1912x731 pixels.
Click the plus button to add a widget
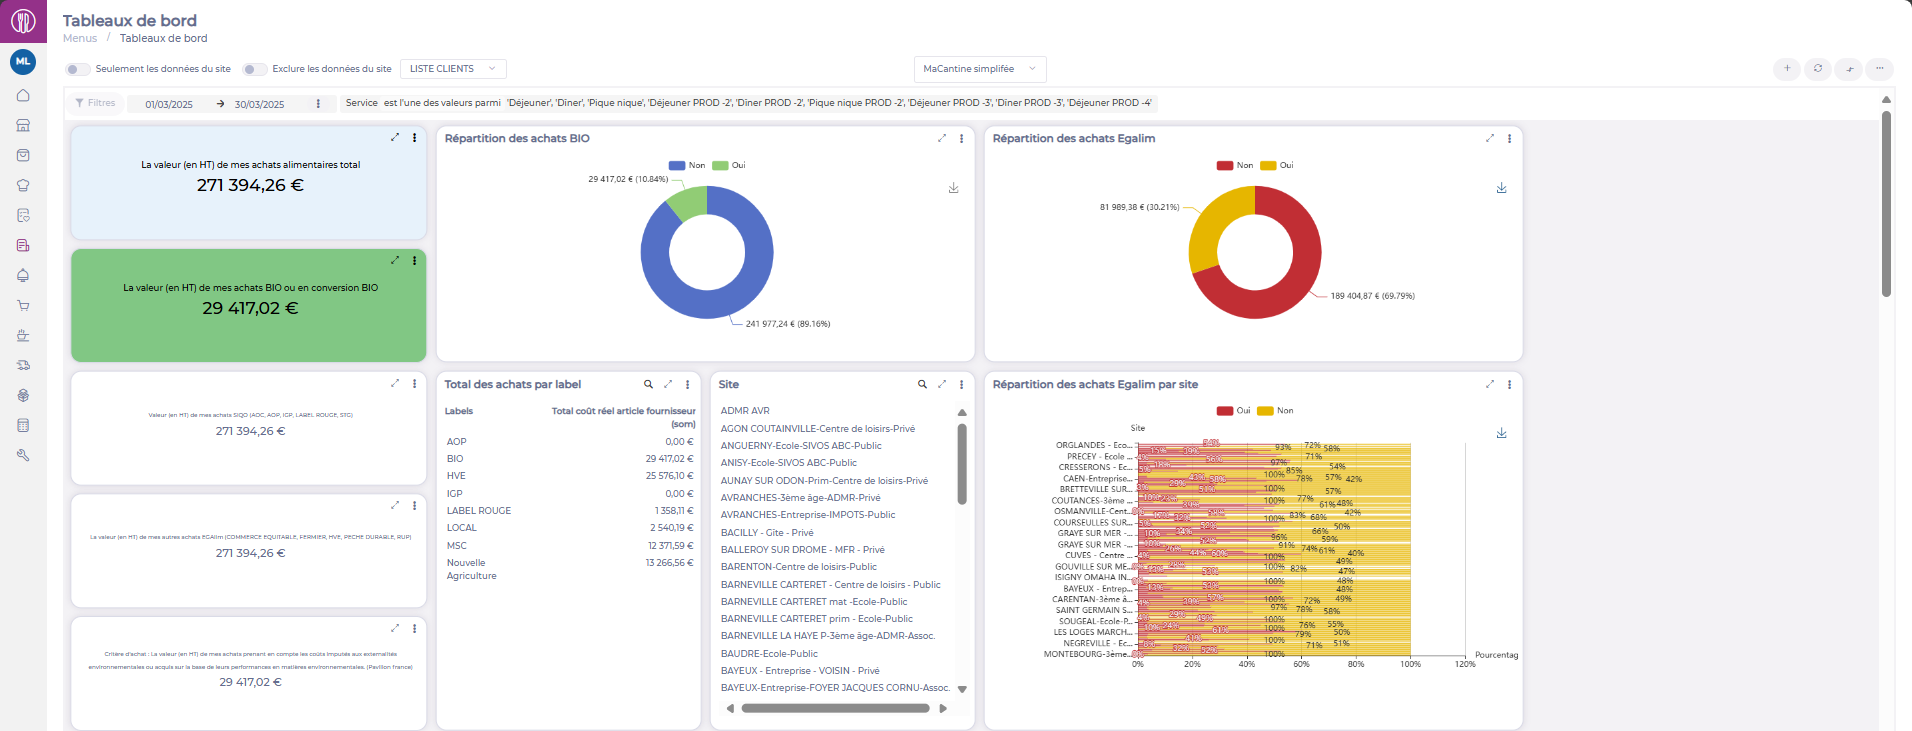tap(1786, 69)
